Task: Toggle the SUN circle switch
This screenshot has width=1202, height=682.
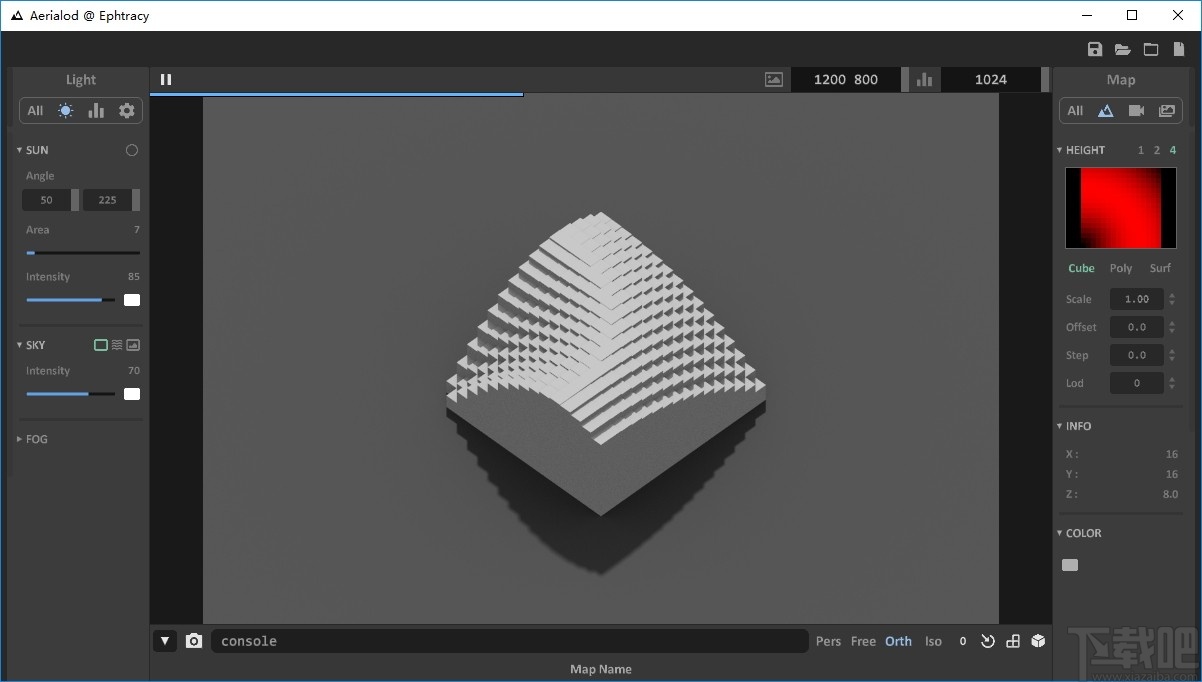Action: [132, 150]
